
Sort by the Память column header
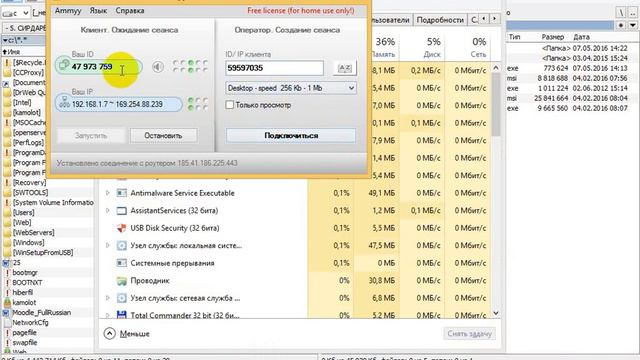click(x=384, y=54)
